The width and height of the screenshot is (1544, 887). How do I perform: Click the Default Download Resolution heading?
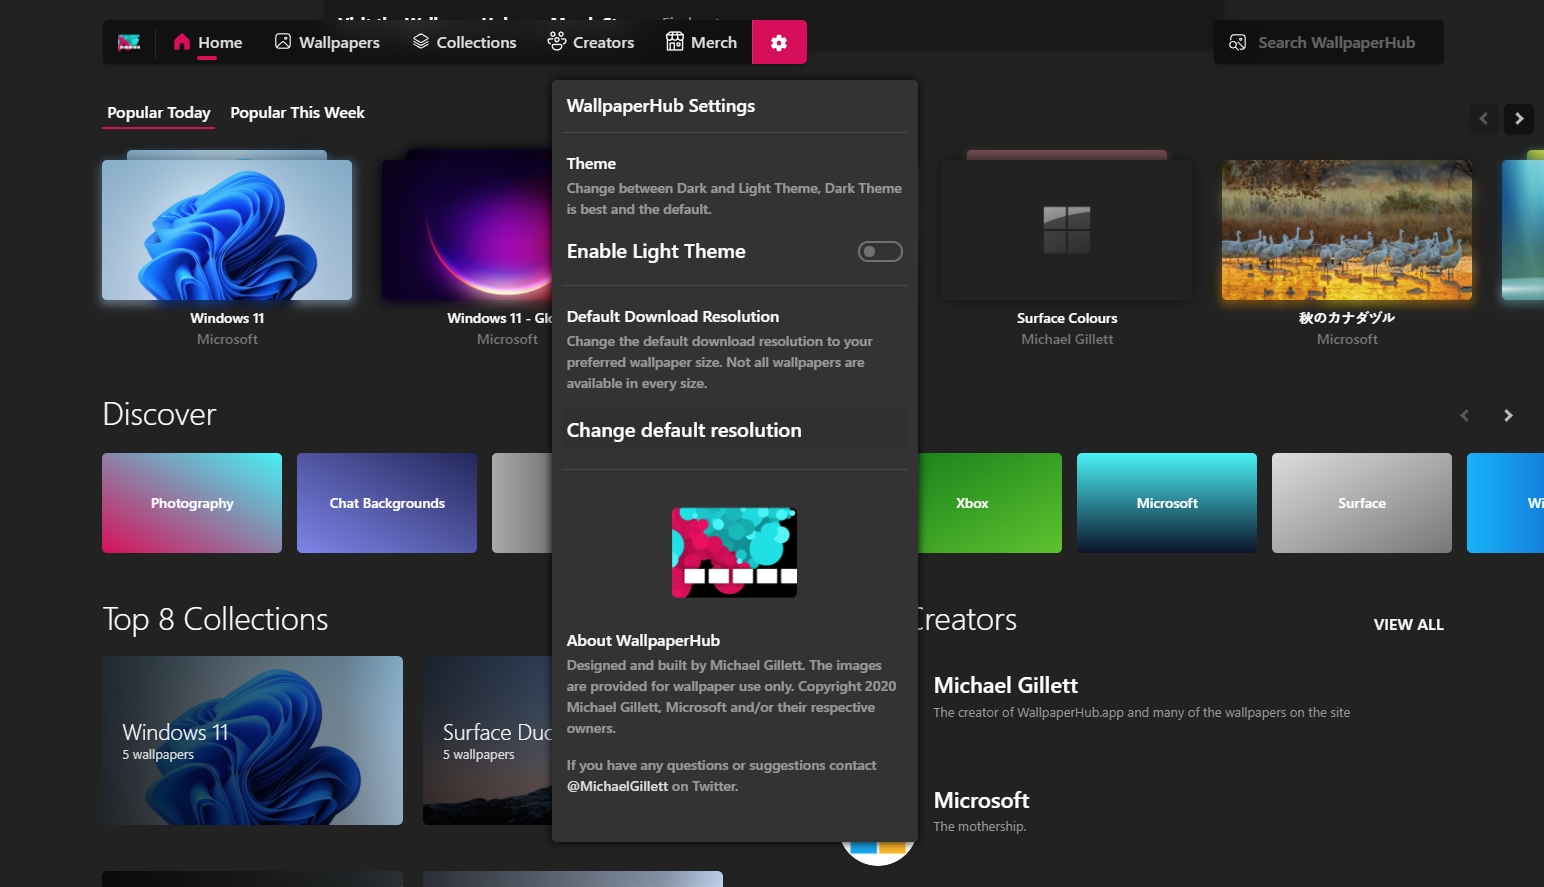click(x=673, y=316)
